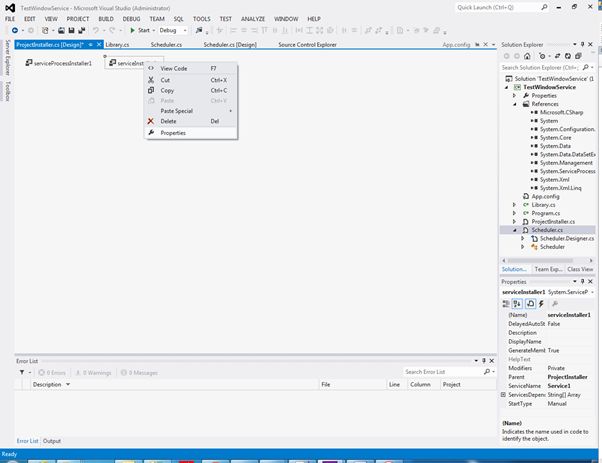Click the Quick Launch search field
The width and height of the screenshot is (602, 463).
(x=498, y=7)
